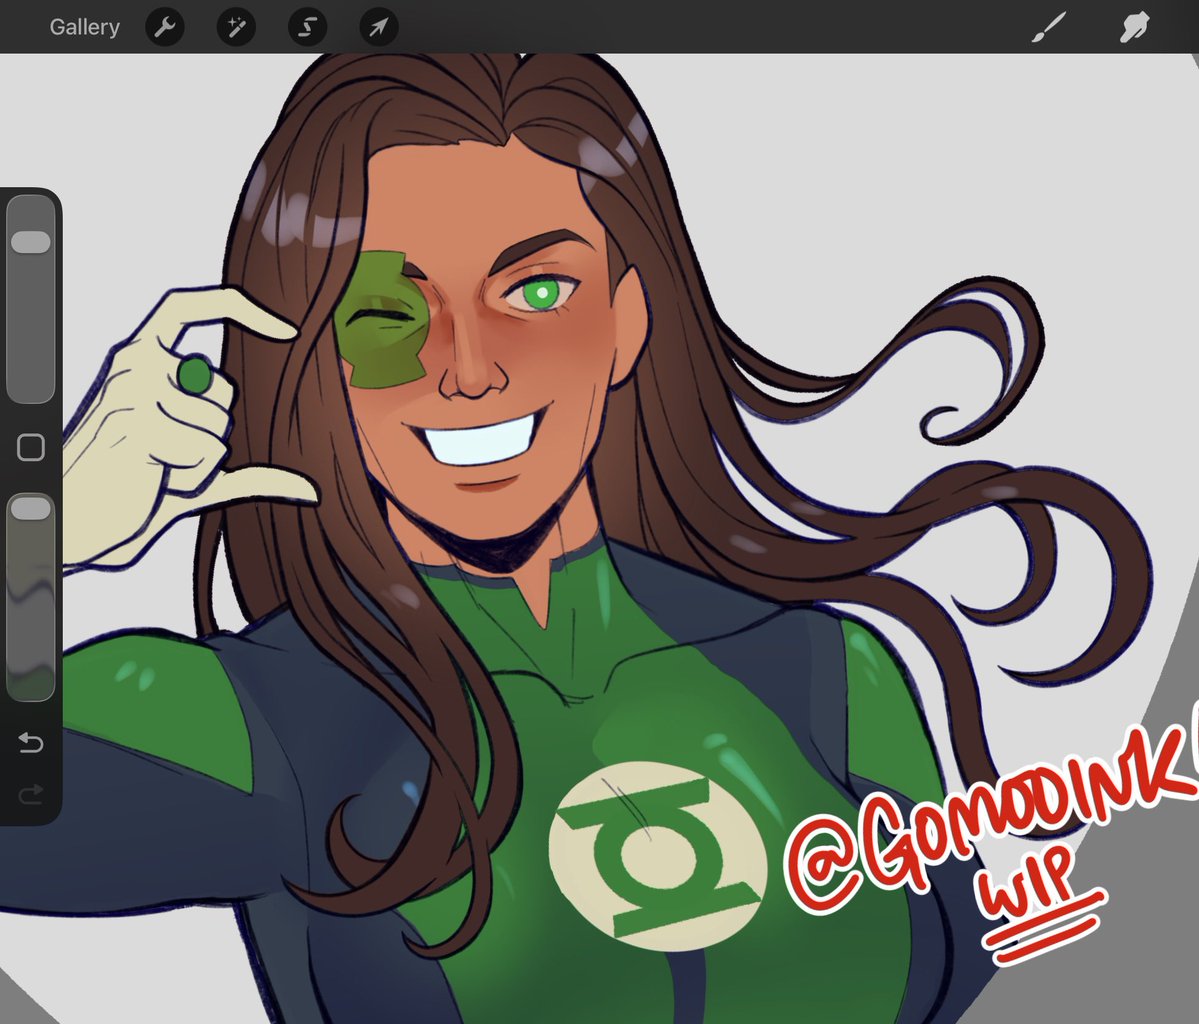Activate the Selection S-ribbon tool
Viewport: 1199px width, 1024px height.
coord(307,28)
